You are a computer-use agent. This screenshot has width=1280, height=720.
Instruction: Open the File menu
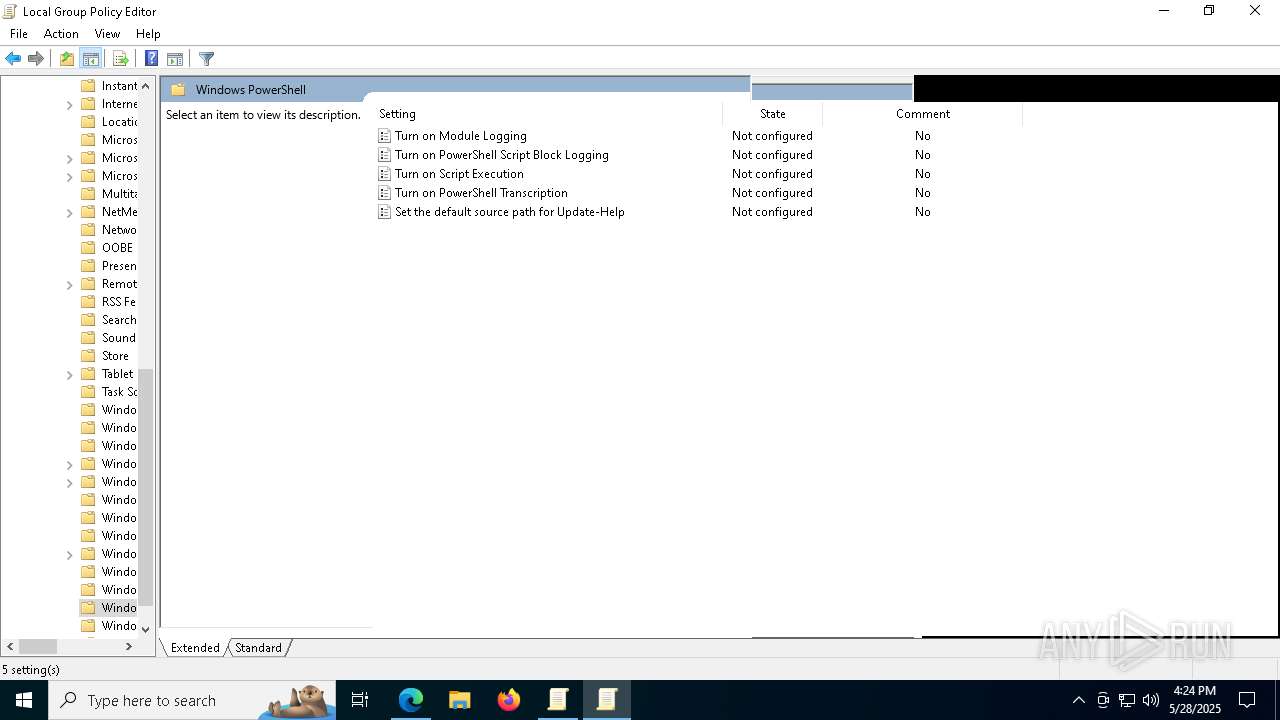click(19, 34)
